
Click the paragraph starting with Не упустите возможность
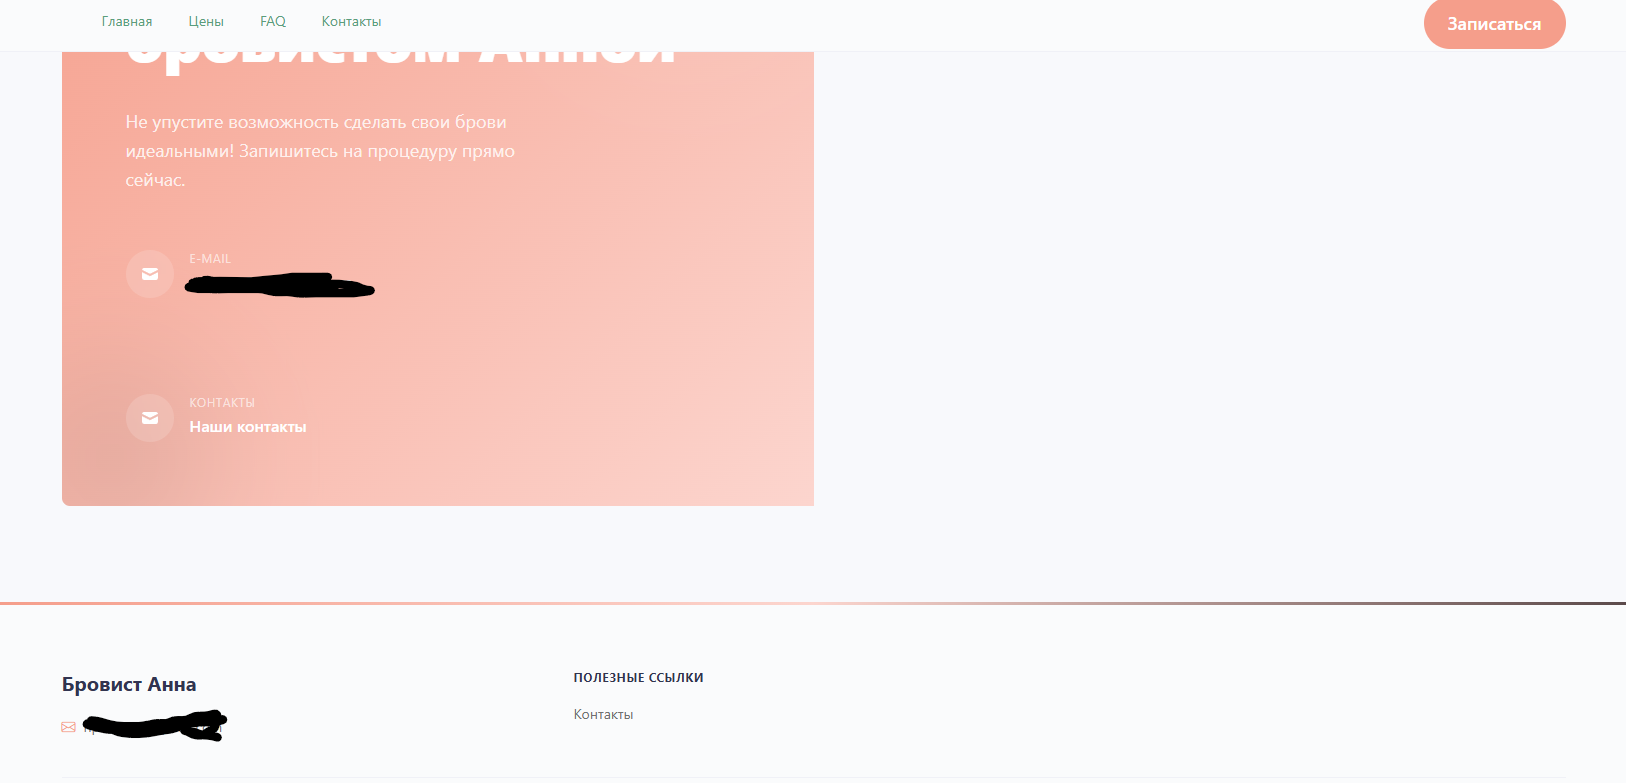tap(320, 151)
